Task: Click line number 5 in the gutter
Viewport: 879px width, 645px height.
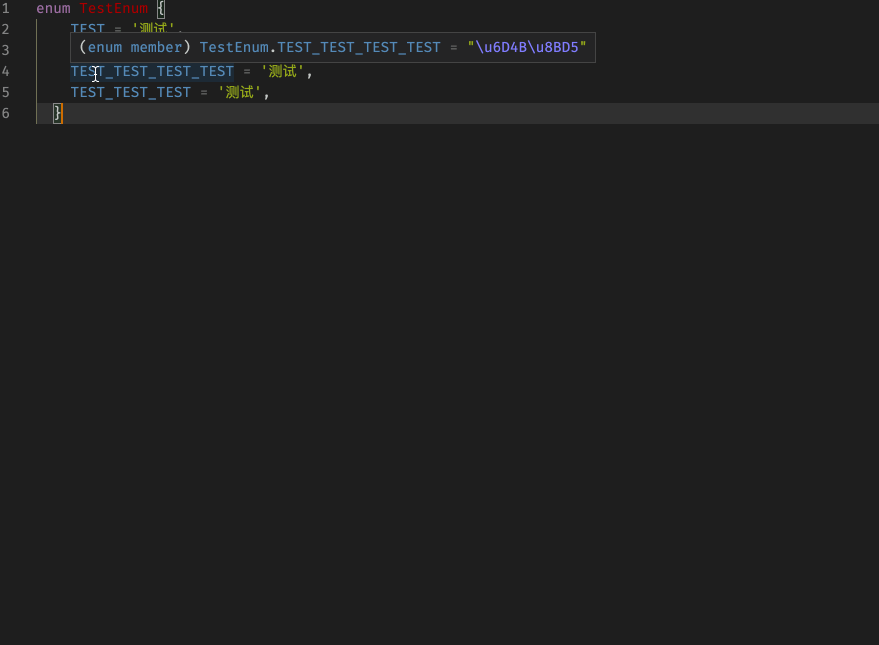Action: (6, 92)
